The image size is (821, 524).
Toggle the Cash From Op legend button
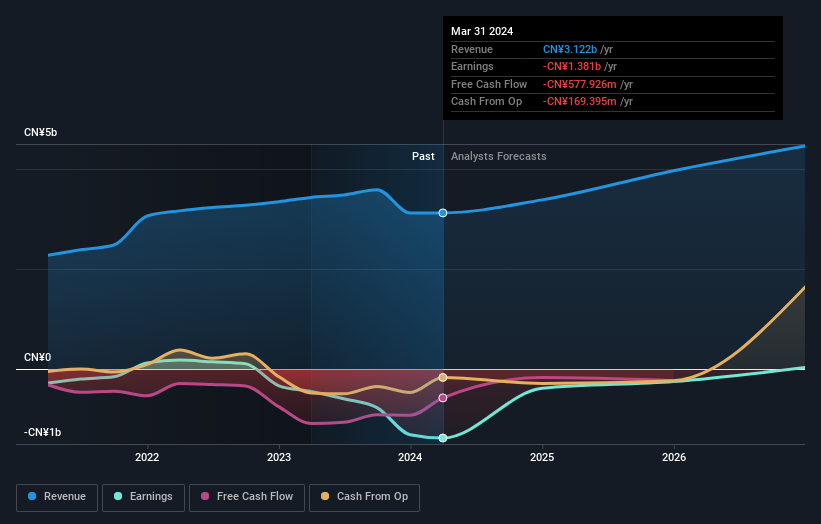pos(364,497)
